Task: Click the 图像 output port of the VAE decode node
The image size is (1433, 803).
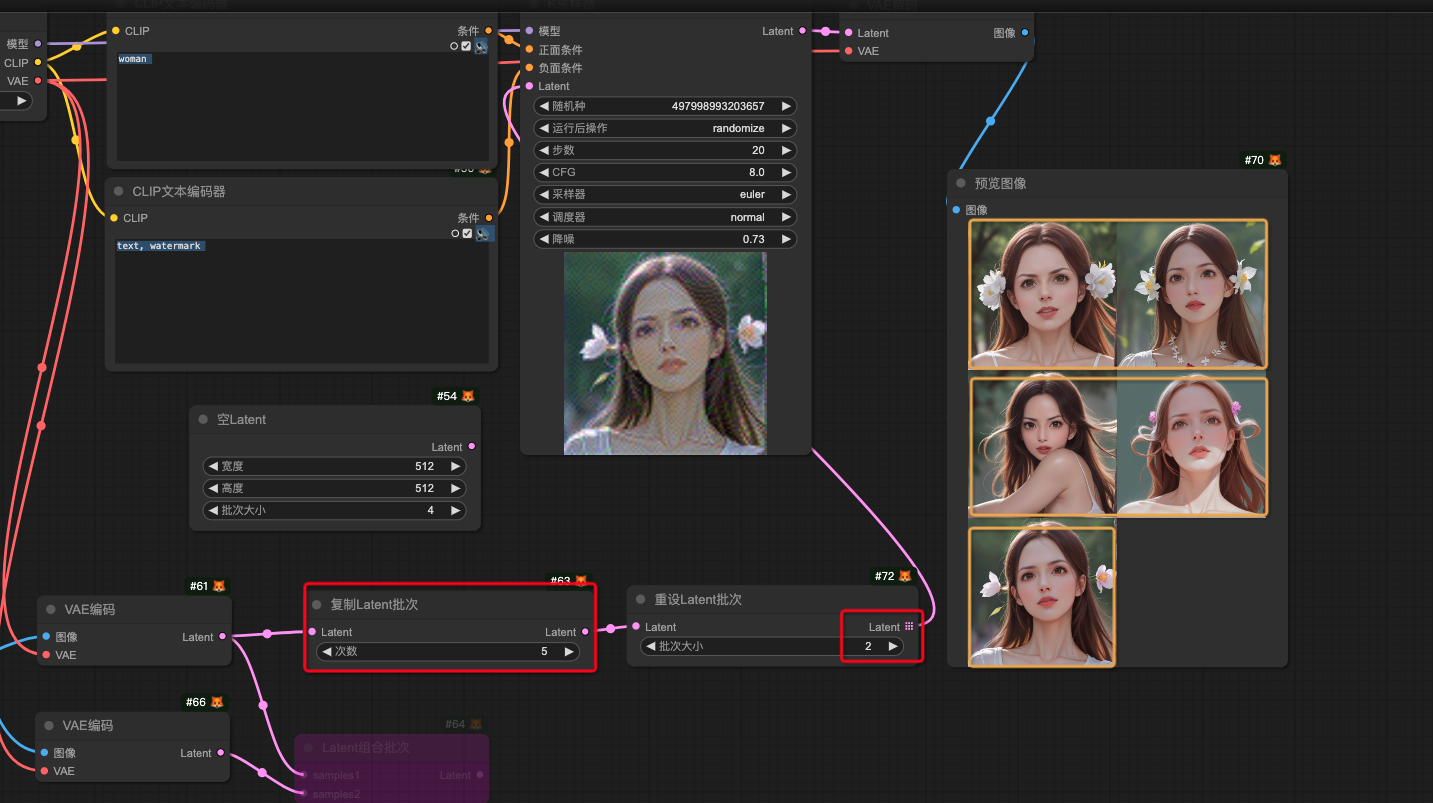Action: pos(1025,33)
